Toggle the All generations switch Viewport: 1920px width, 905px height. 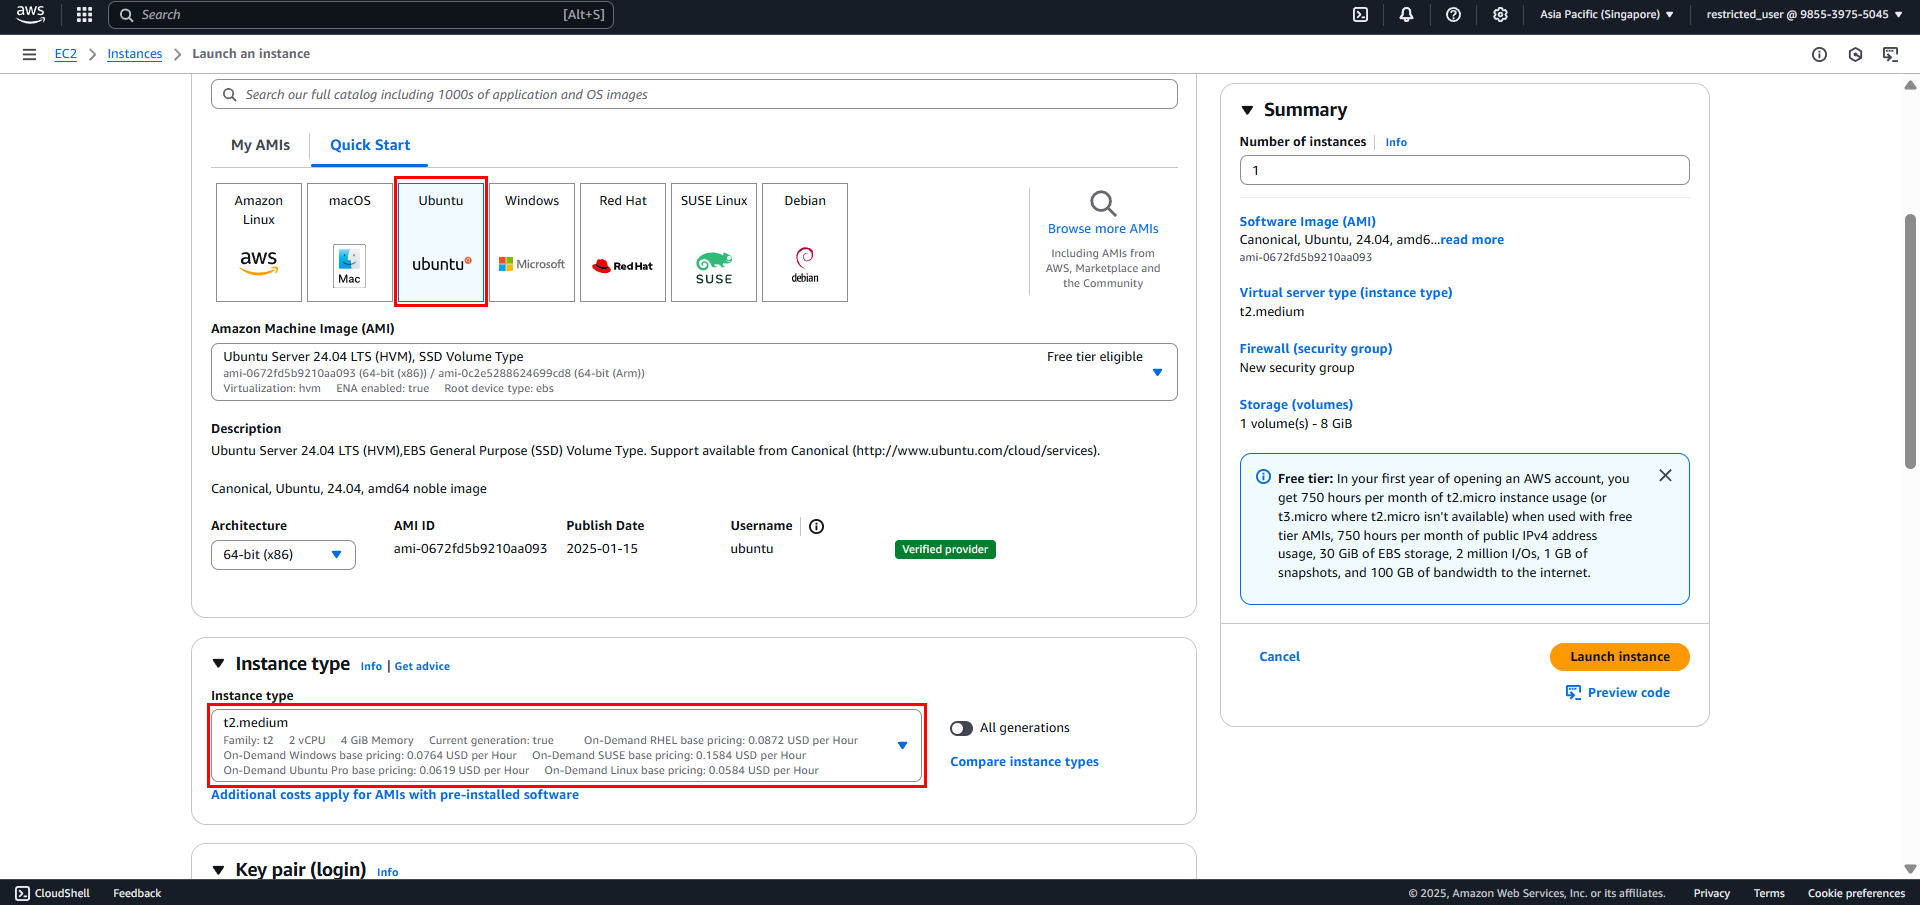[x=961, y=728]
